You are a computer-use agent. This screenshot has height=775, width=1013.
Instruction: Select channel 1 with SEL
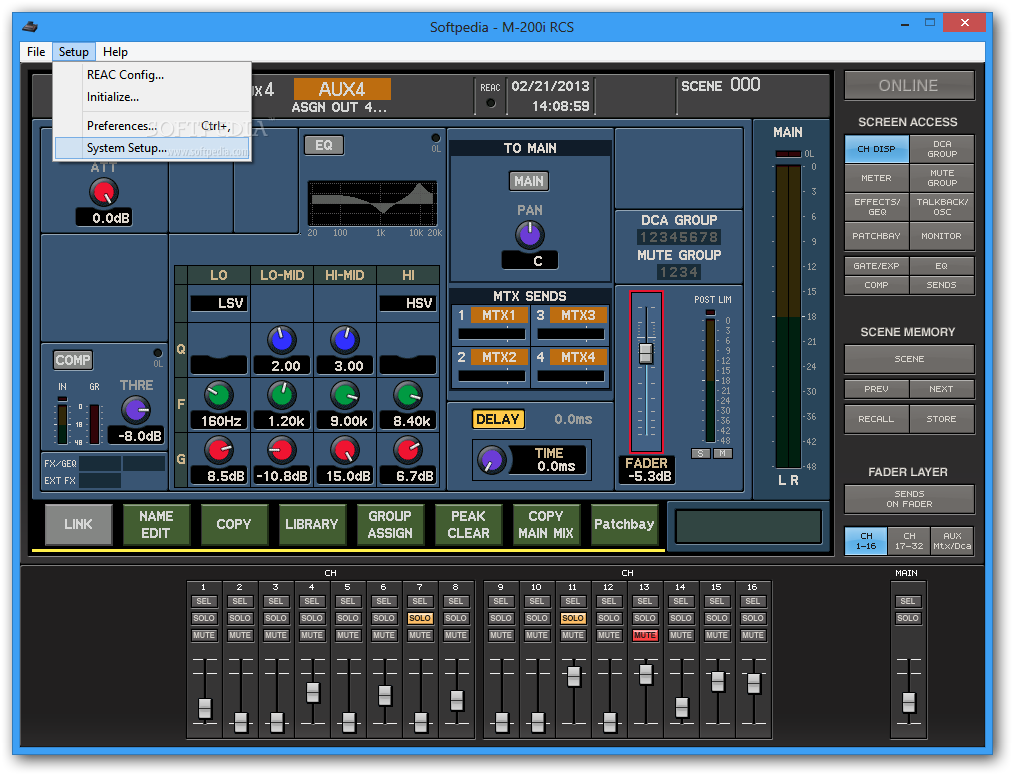pyautogui.click(x=204, y=601)
